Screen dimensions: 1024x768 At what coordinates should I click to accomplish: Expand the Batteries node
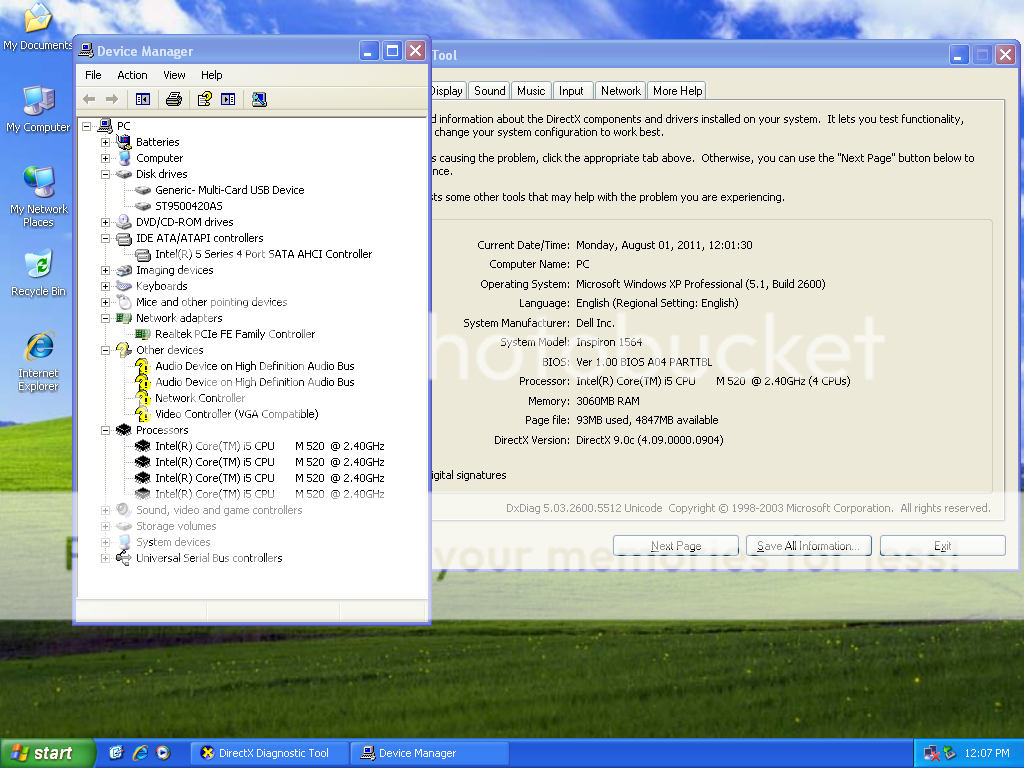pos(105,142)
